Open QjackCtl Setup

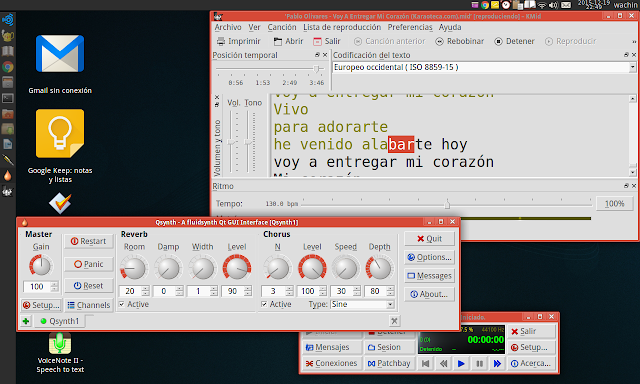pos(532,347)
